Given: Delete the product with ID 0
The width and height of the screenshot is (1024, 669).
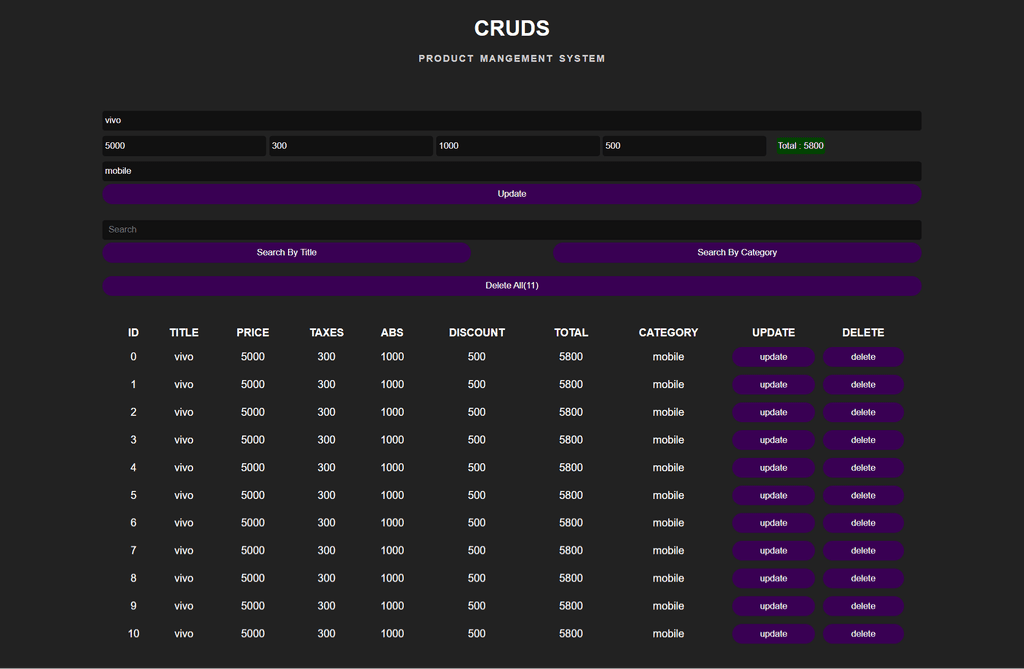Looking at the screenshot, I should click(863, 357).
